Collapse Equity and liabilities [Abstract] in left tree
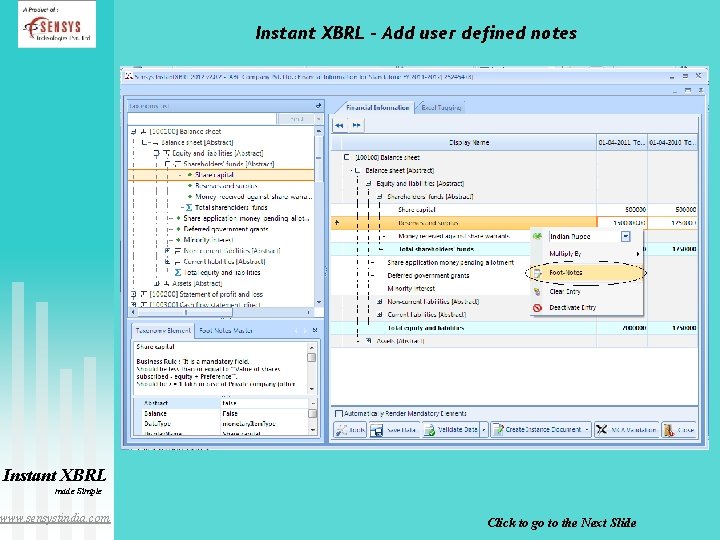Screen dimensions: 720x540 157,153
